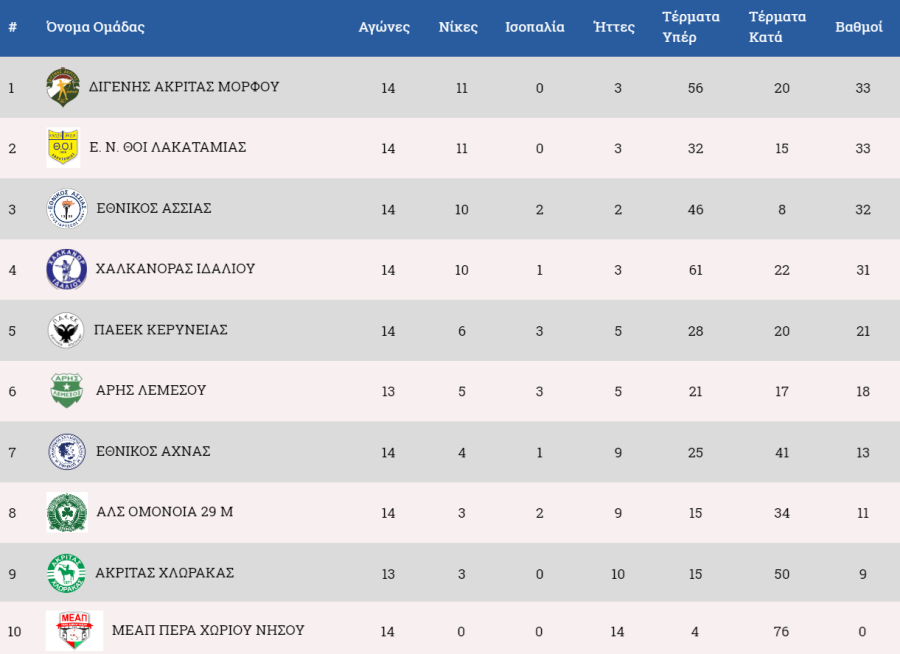Open team name ΠΑΕΕΚ ΚΕΡΥΝΕΙΑΣ
Image resolution: width=900 pixels, height=654 pixels.
(x=161, y=330)
